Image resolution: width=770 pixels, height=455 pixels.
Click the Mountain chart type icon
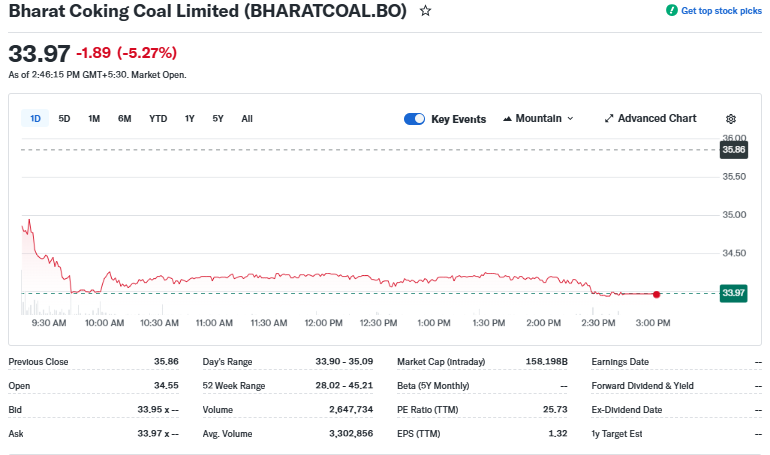click(507, 119)
